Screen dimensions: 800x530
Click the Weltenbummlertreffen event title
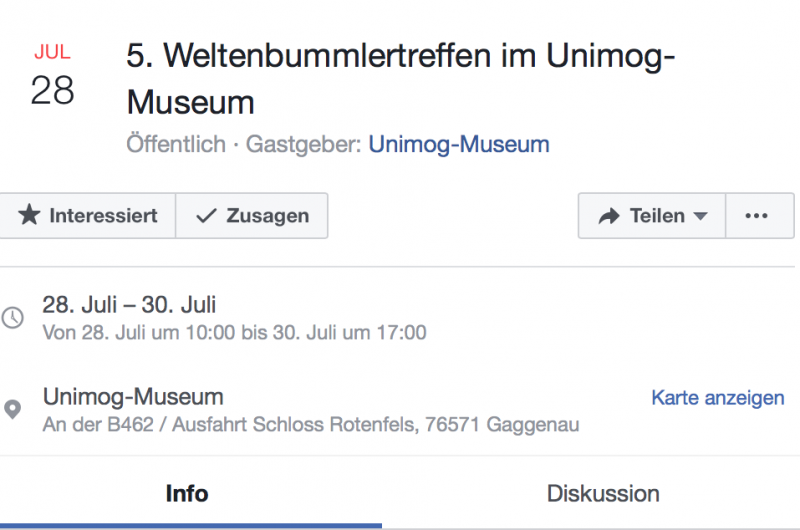pyautogui.click(x=400, y=78)
